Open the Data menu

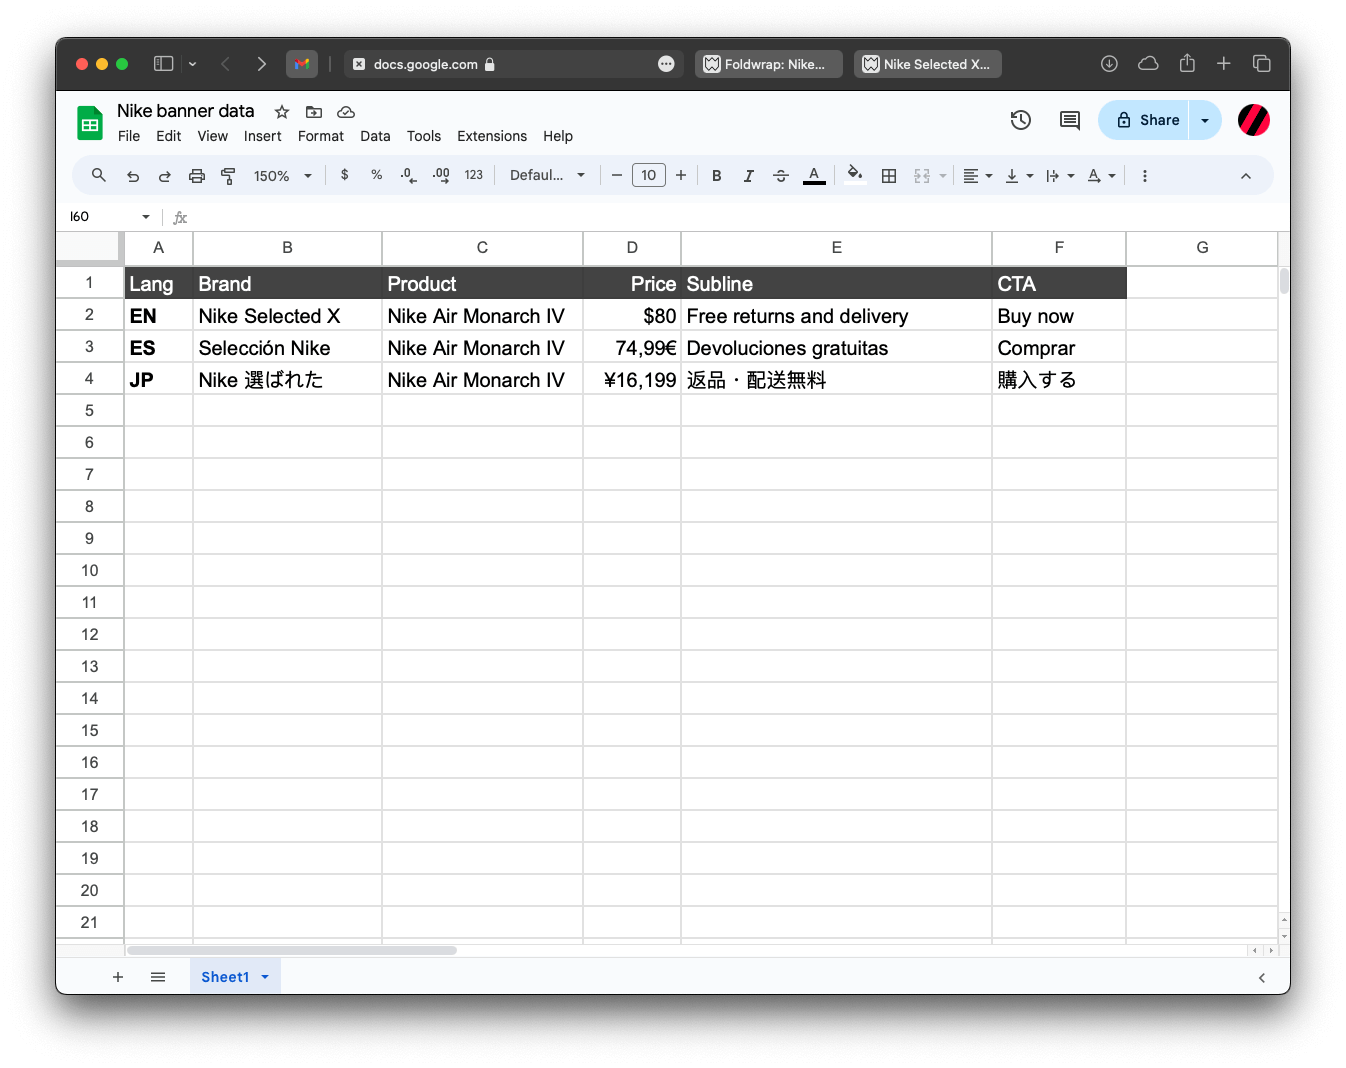[x=375, y=136]
